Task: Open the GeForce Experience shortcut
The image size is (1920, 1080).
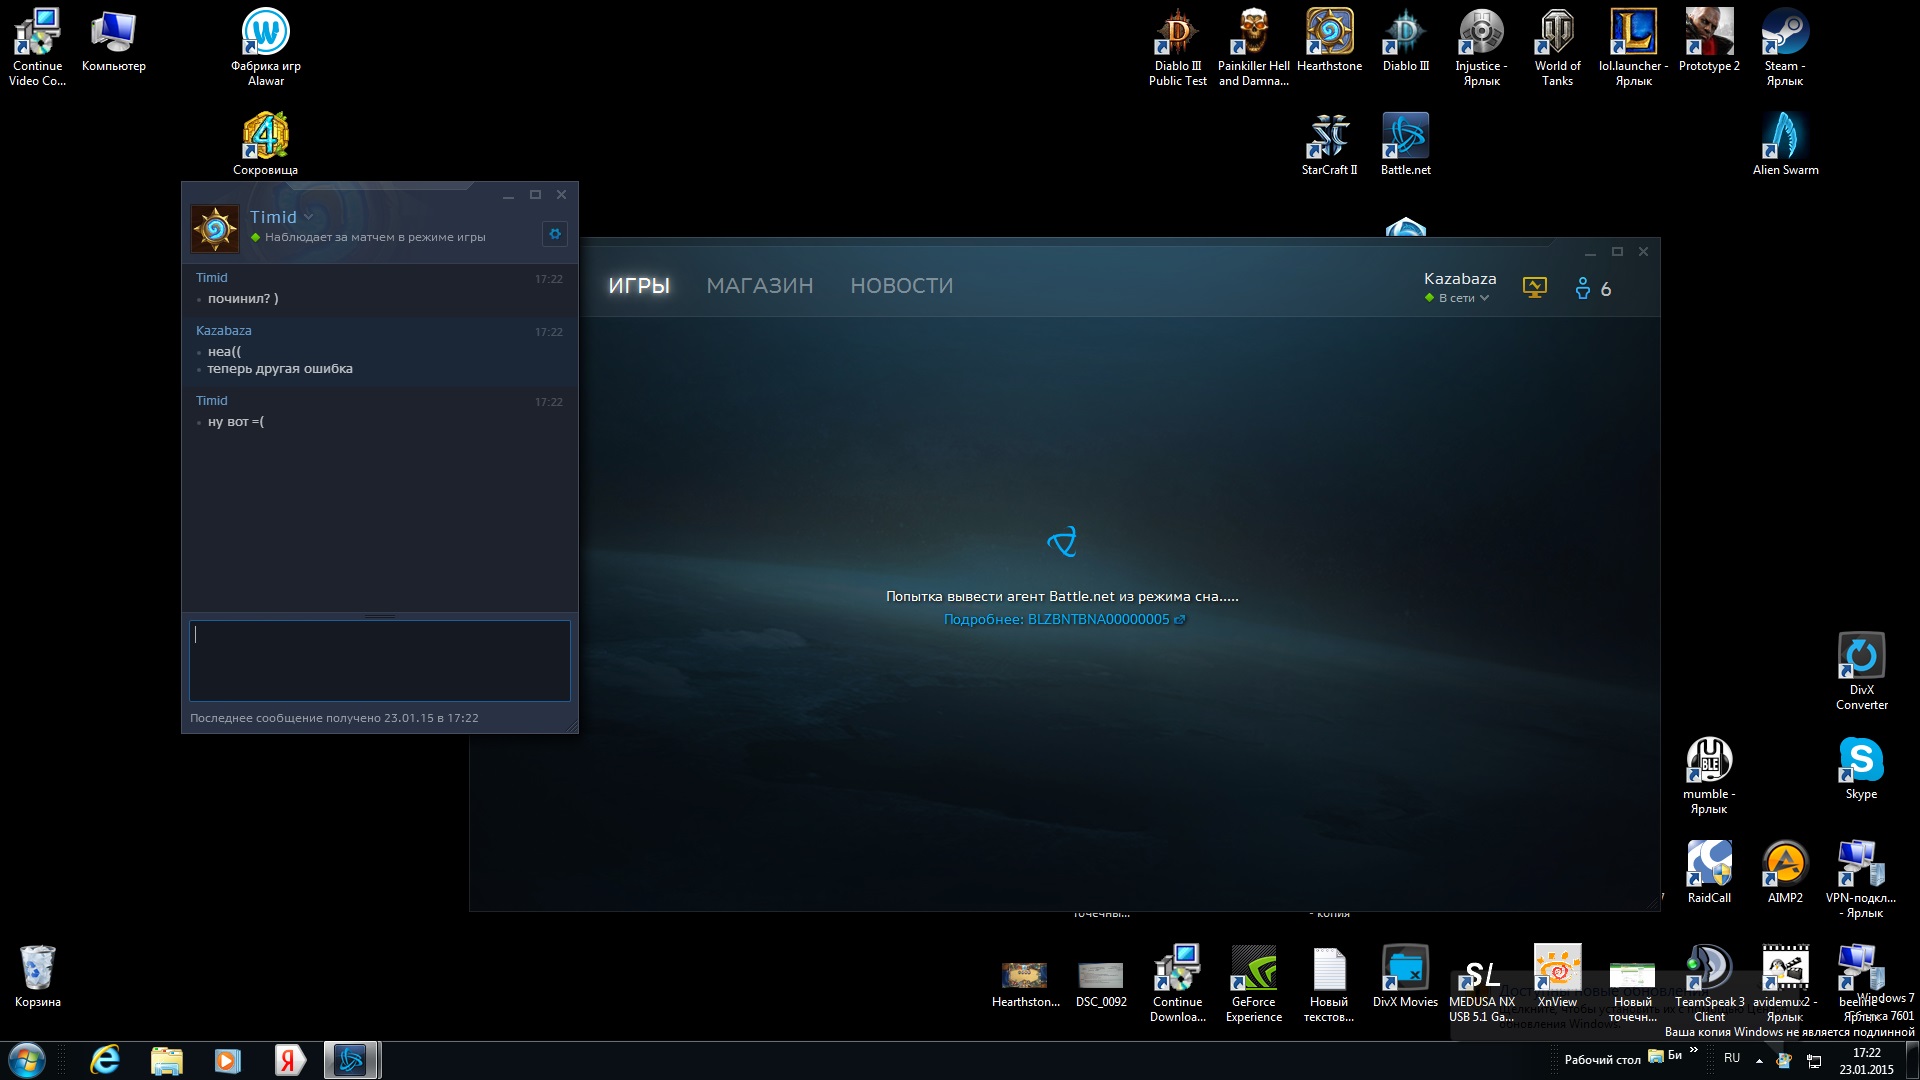Action: [x=1254, y=983]
